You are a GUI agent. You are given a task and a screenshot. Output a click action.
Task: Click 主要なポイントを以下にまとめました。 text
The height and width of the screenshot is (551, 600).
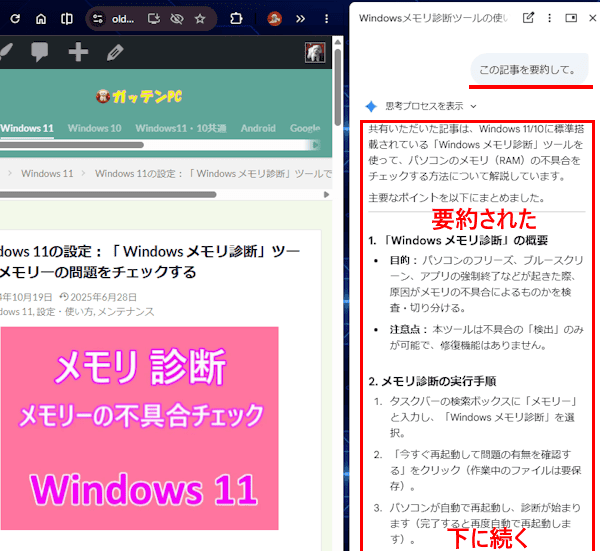coord(457,198)
